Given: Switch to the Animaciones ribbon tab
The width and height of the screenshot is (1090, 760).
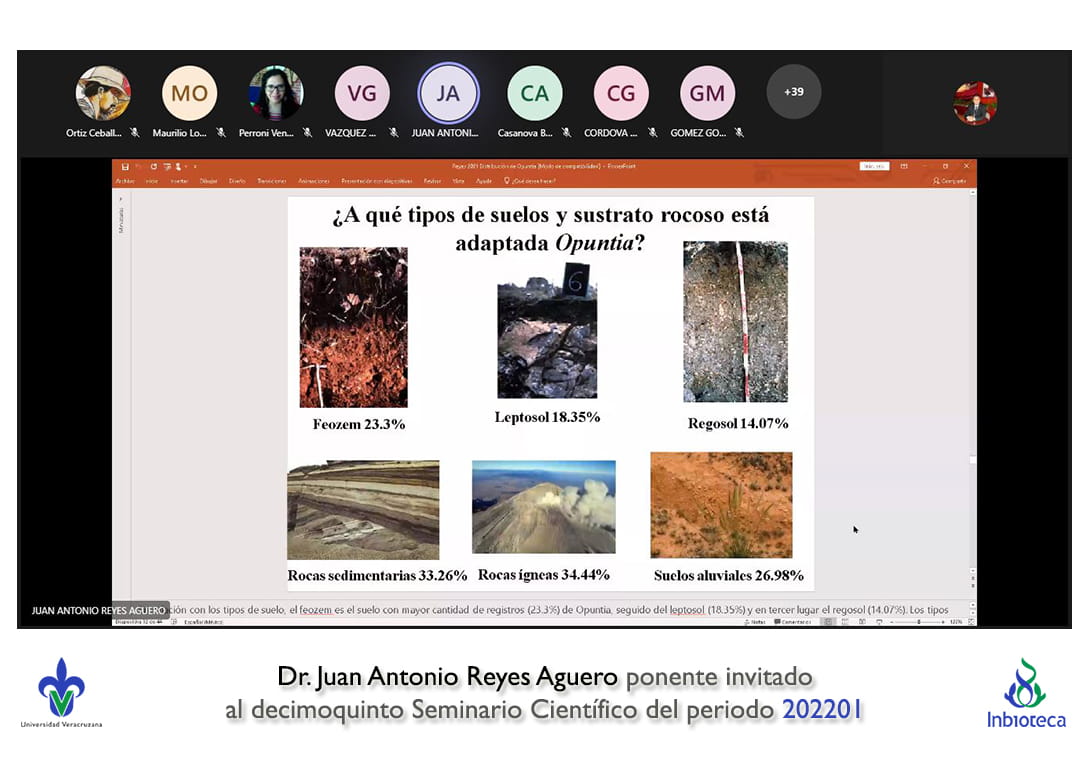Looking at the screenshot, I should coord(314,181).
